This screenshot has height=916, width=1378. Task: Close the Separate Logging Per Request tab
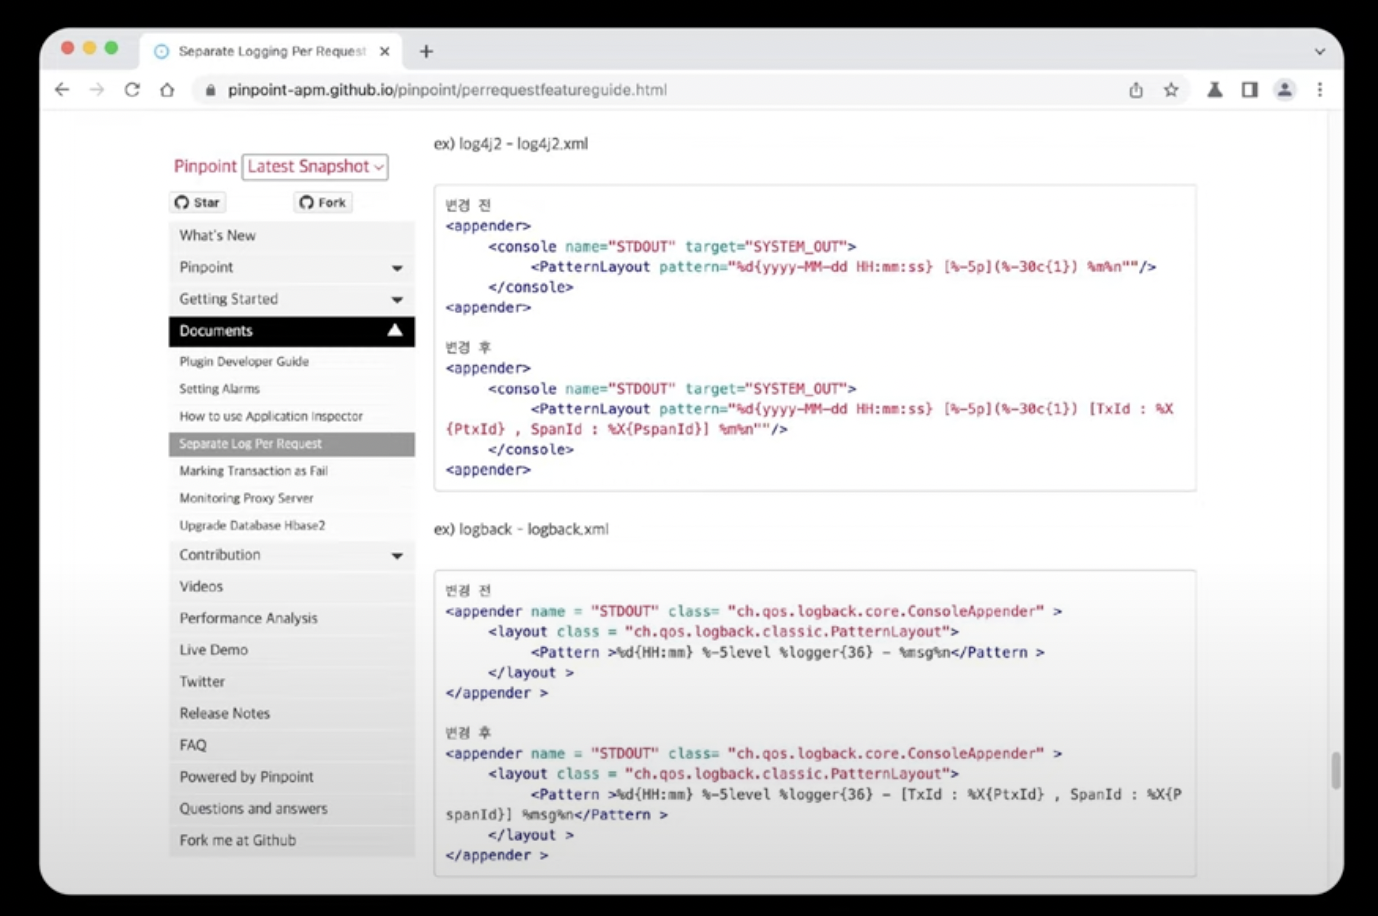tap(385, 51)
